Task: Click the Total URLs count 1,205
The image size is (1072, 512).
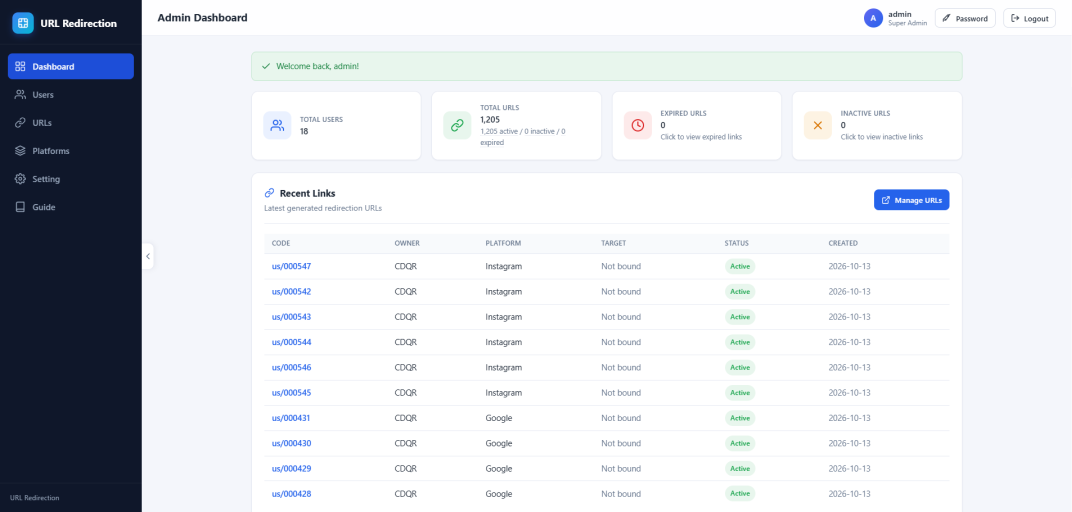Action: pos(490,119)
